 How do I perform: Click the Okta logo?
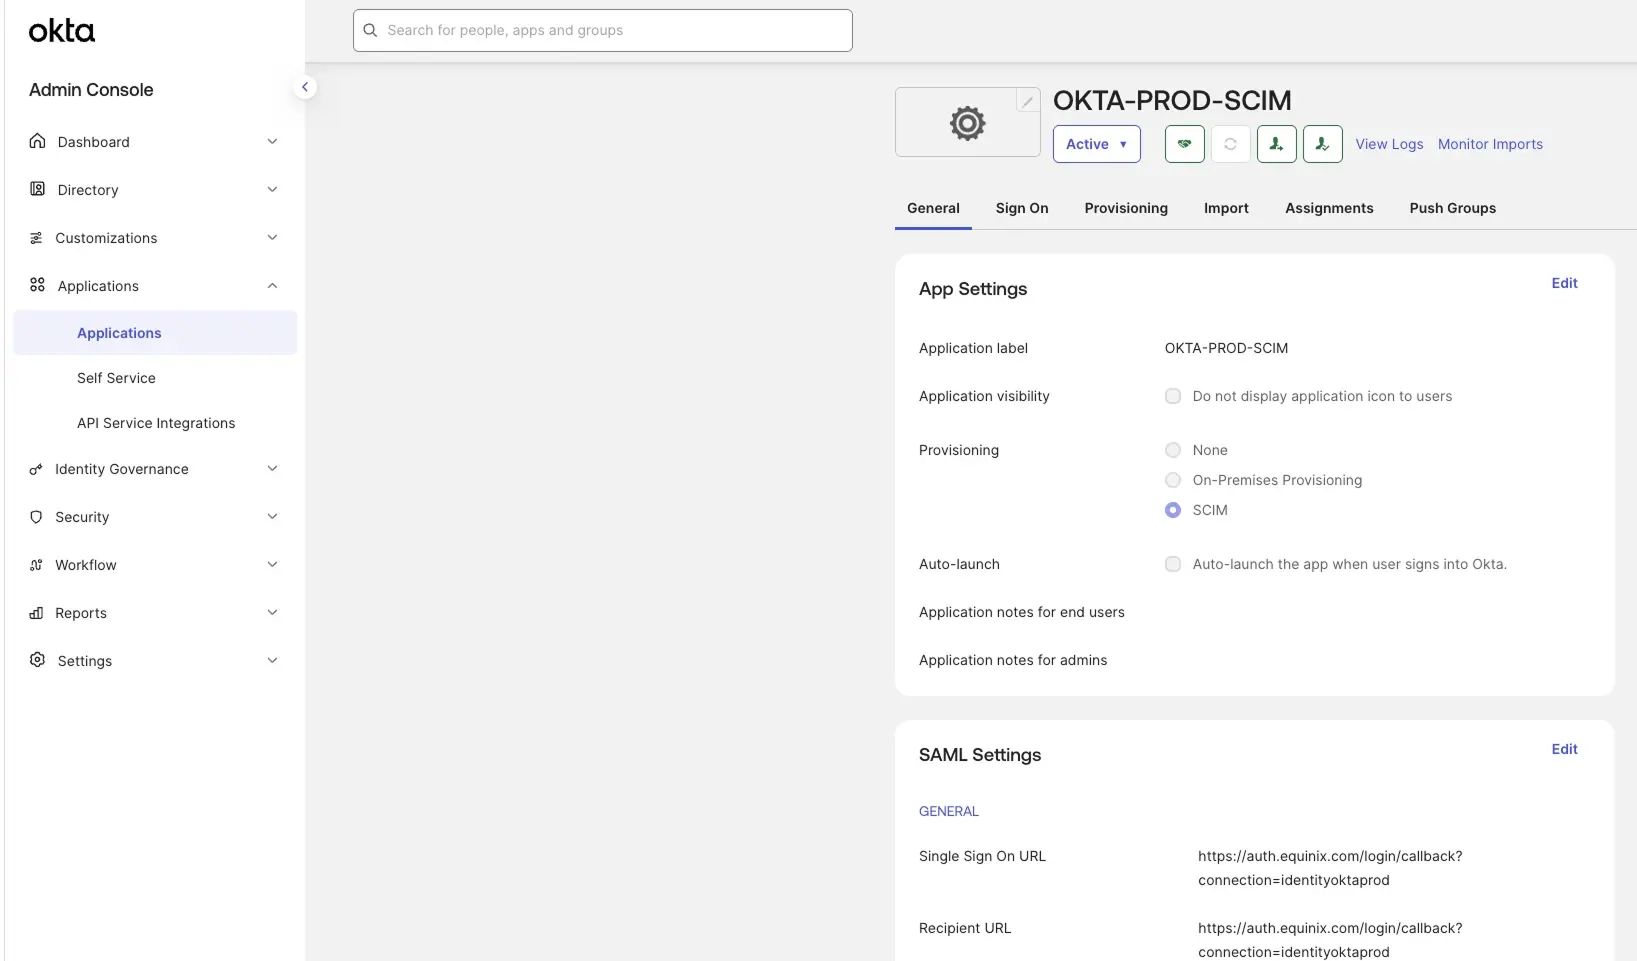click(60, 30)
